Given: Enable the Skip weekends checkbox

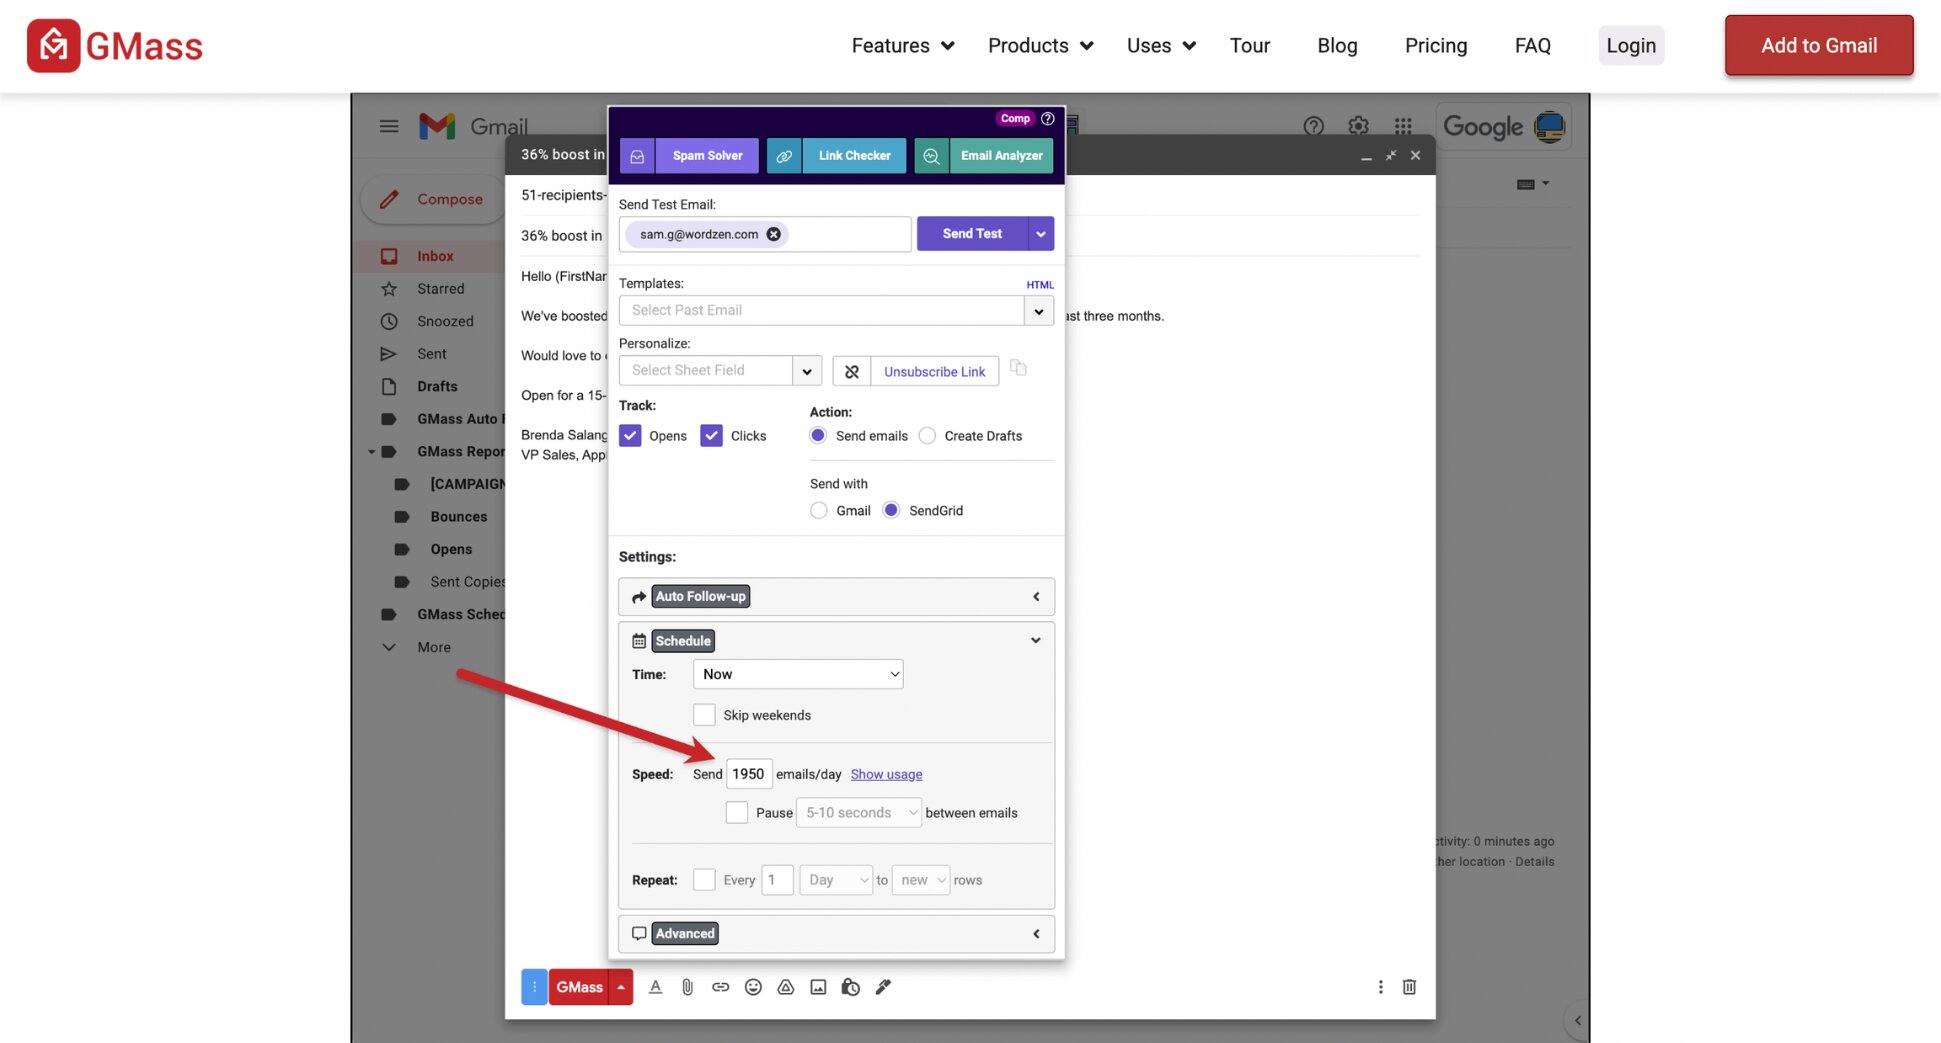Looking at the screenshot, I should tap(704, 715).
